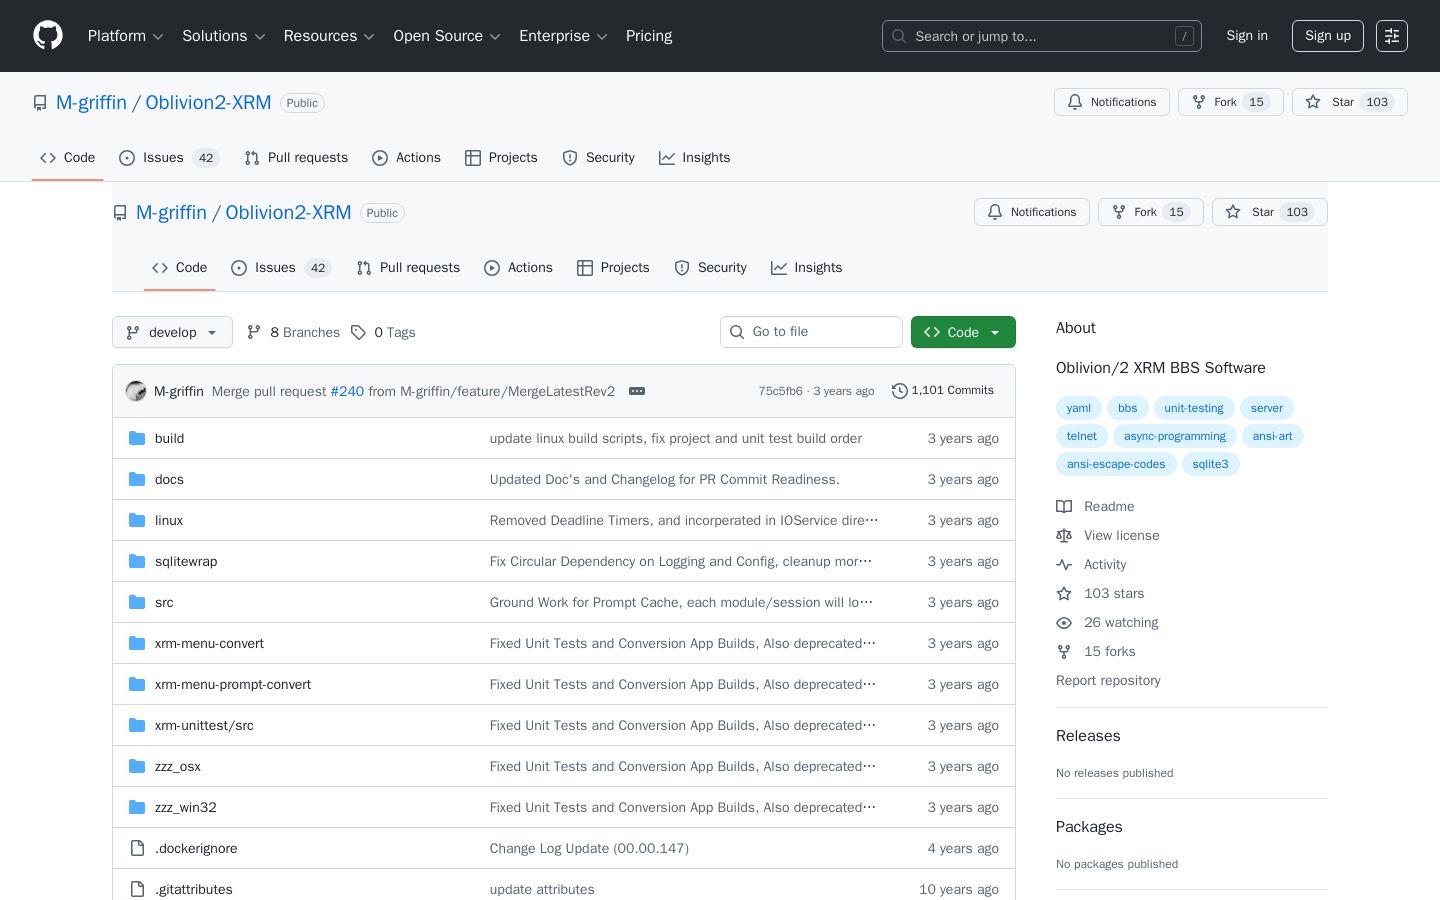Click the star icon beside 103 stars
Viewport: 1440px width, 900px height.
coord(1064,594)
